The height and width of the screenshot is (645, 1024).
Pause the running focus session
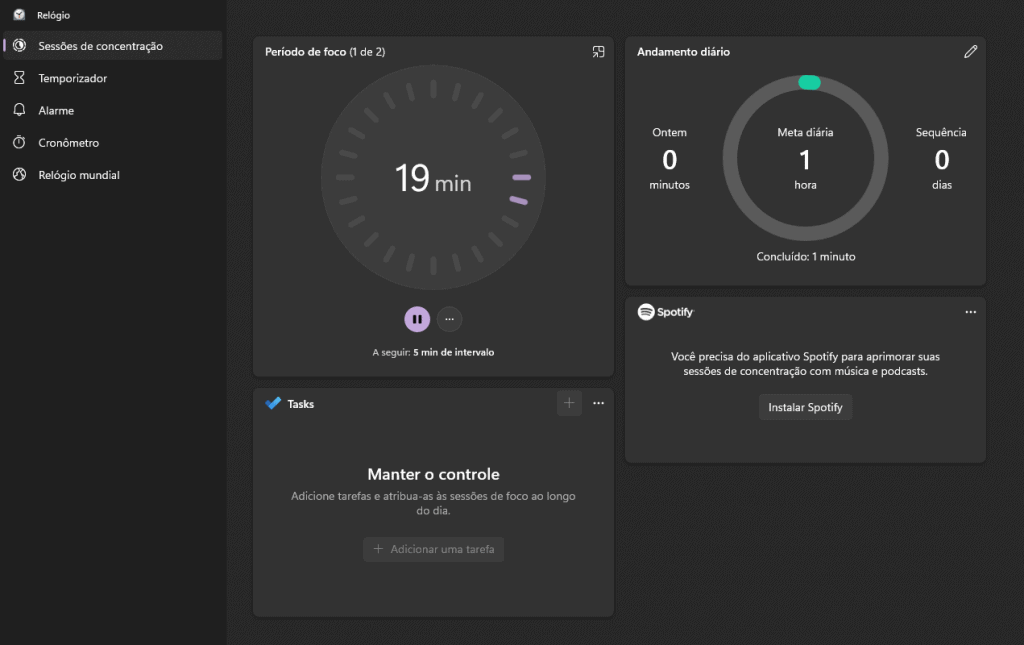point(417,318)
